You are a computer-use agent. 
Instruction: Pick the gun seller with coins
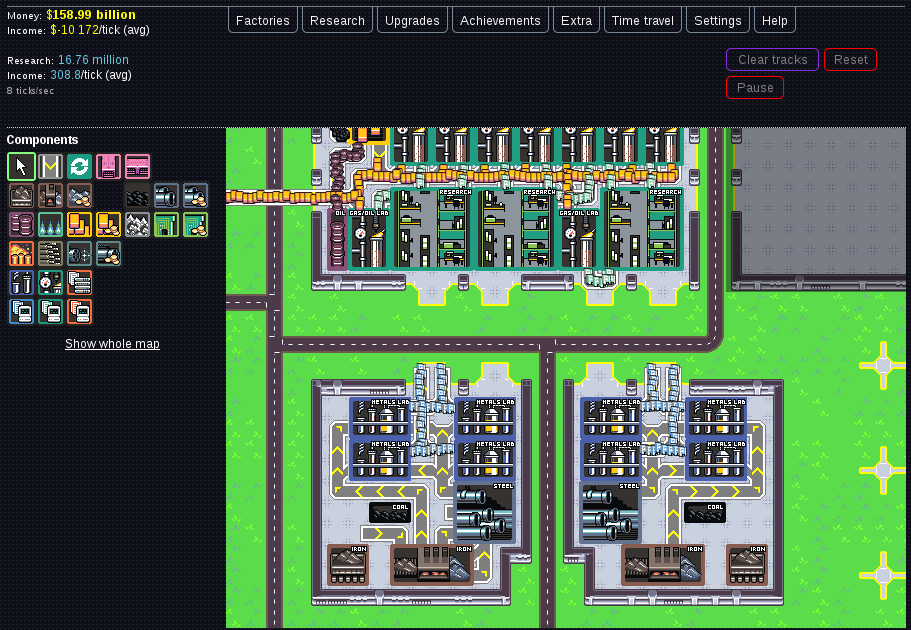[109, 254]
